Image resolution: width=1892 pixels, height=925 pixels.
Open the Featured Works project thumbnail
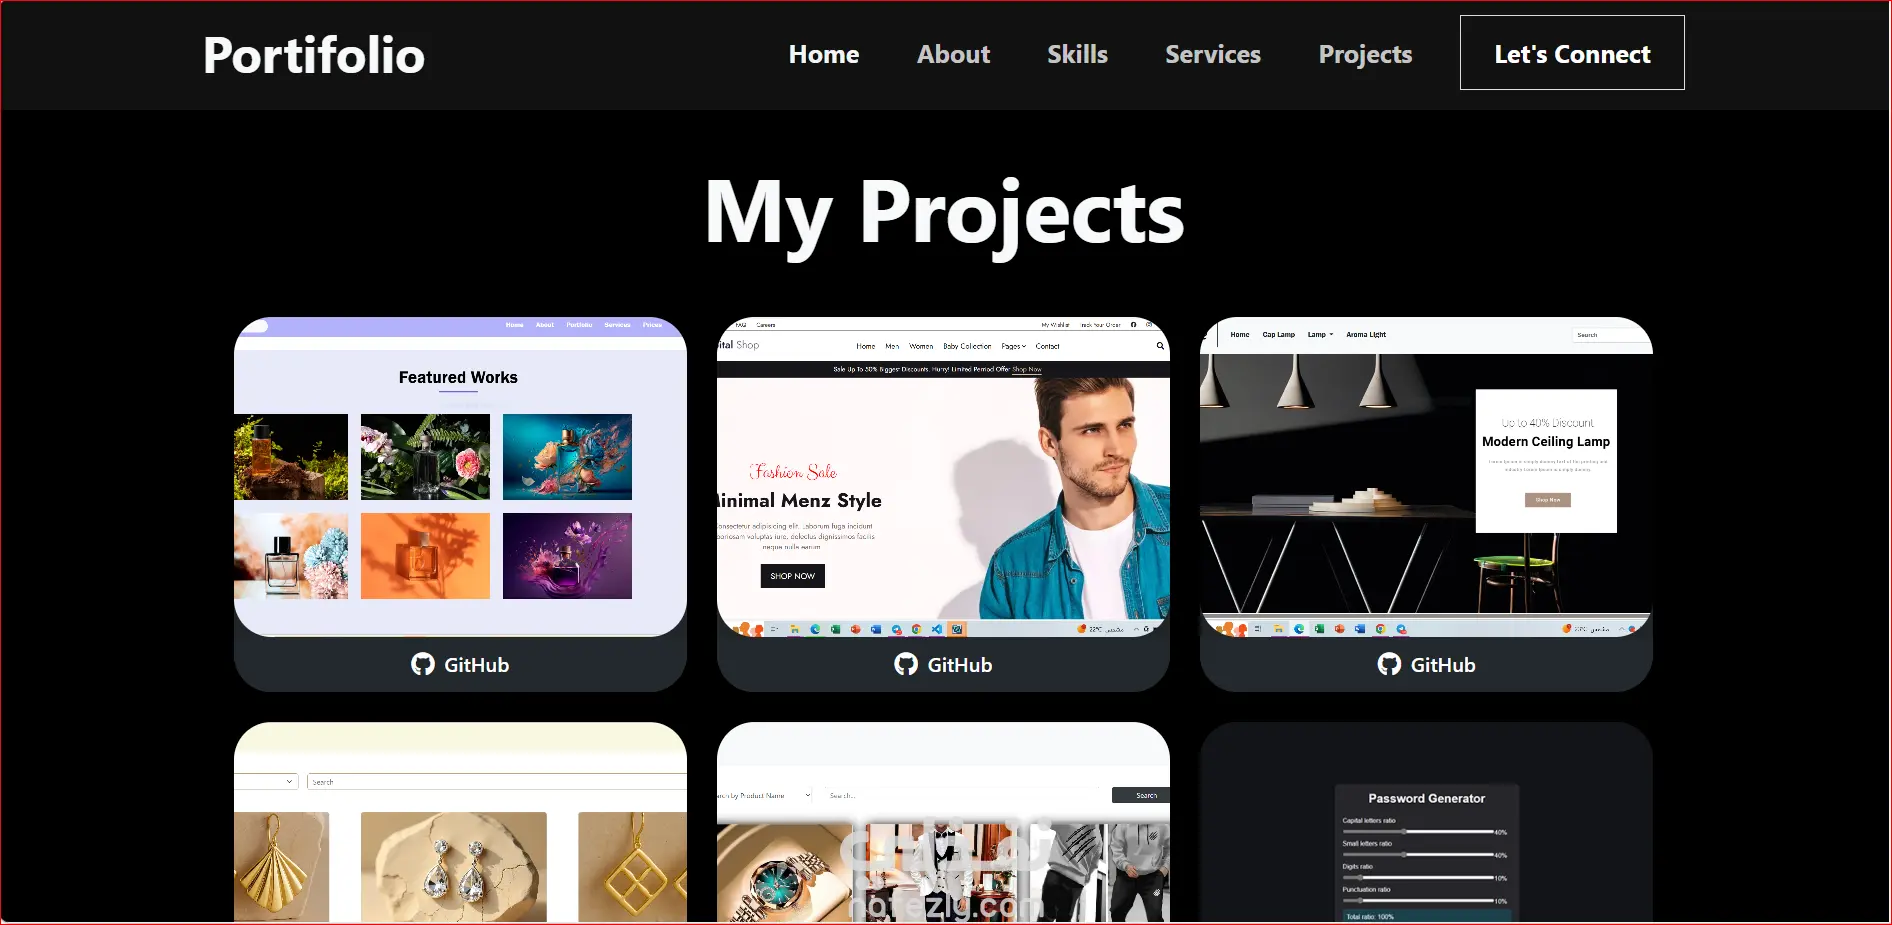(x=460, y=477)
